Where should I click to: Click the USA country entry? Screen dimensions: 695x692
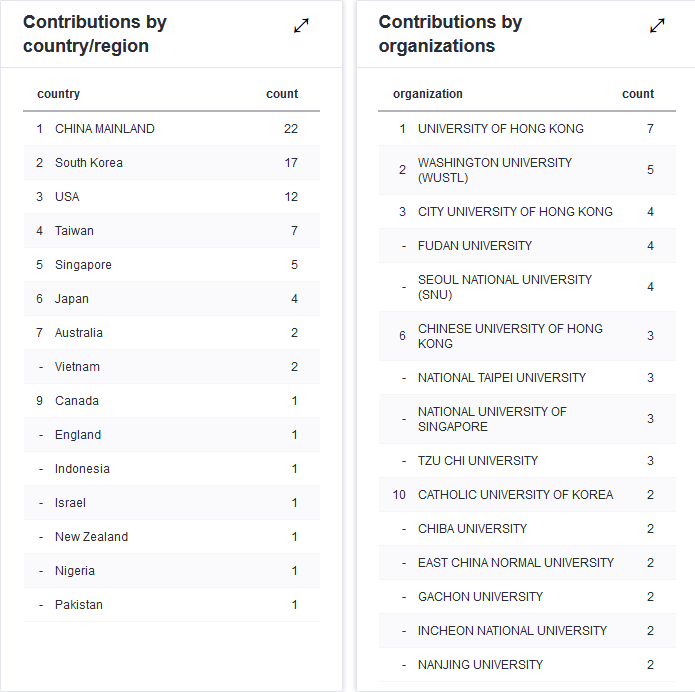(67, 197)
